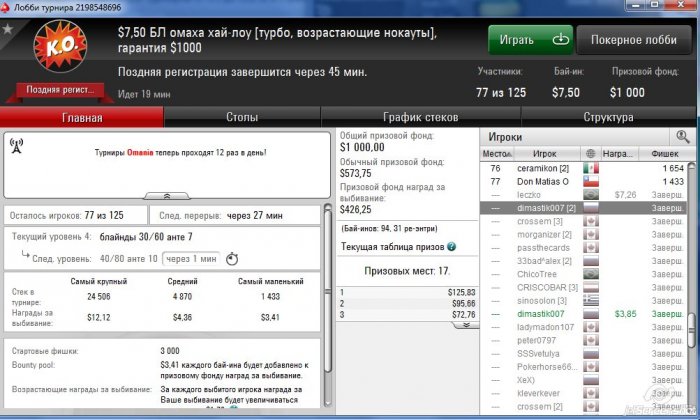
Task: Select player passthecards row
Action: coord(583,248)
